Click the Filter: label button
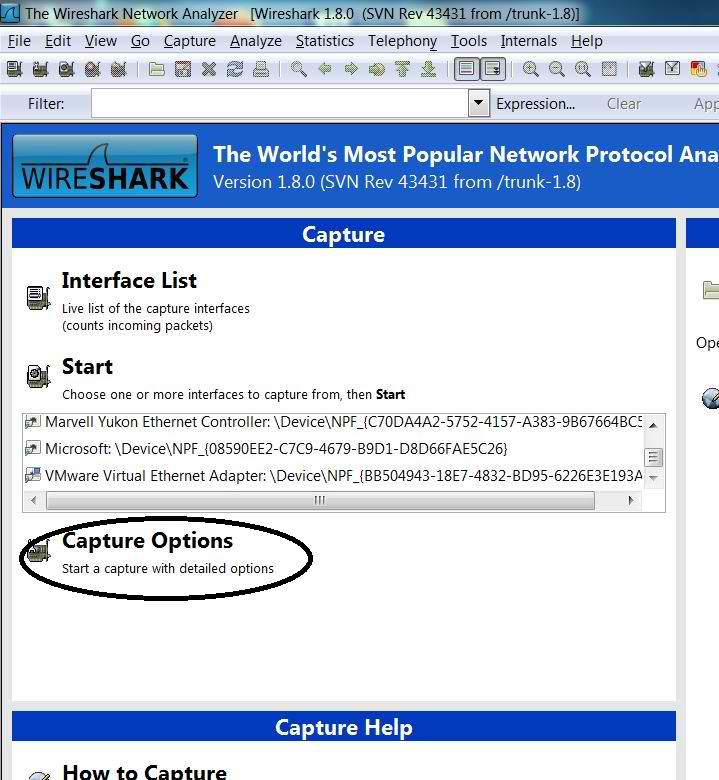The image size is (719, 780). pyautogui.click(x=46, y=103)
